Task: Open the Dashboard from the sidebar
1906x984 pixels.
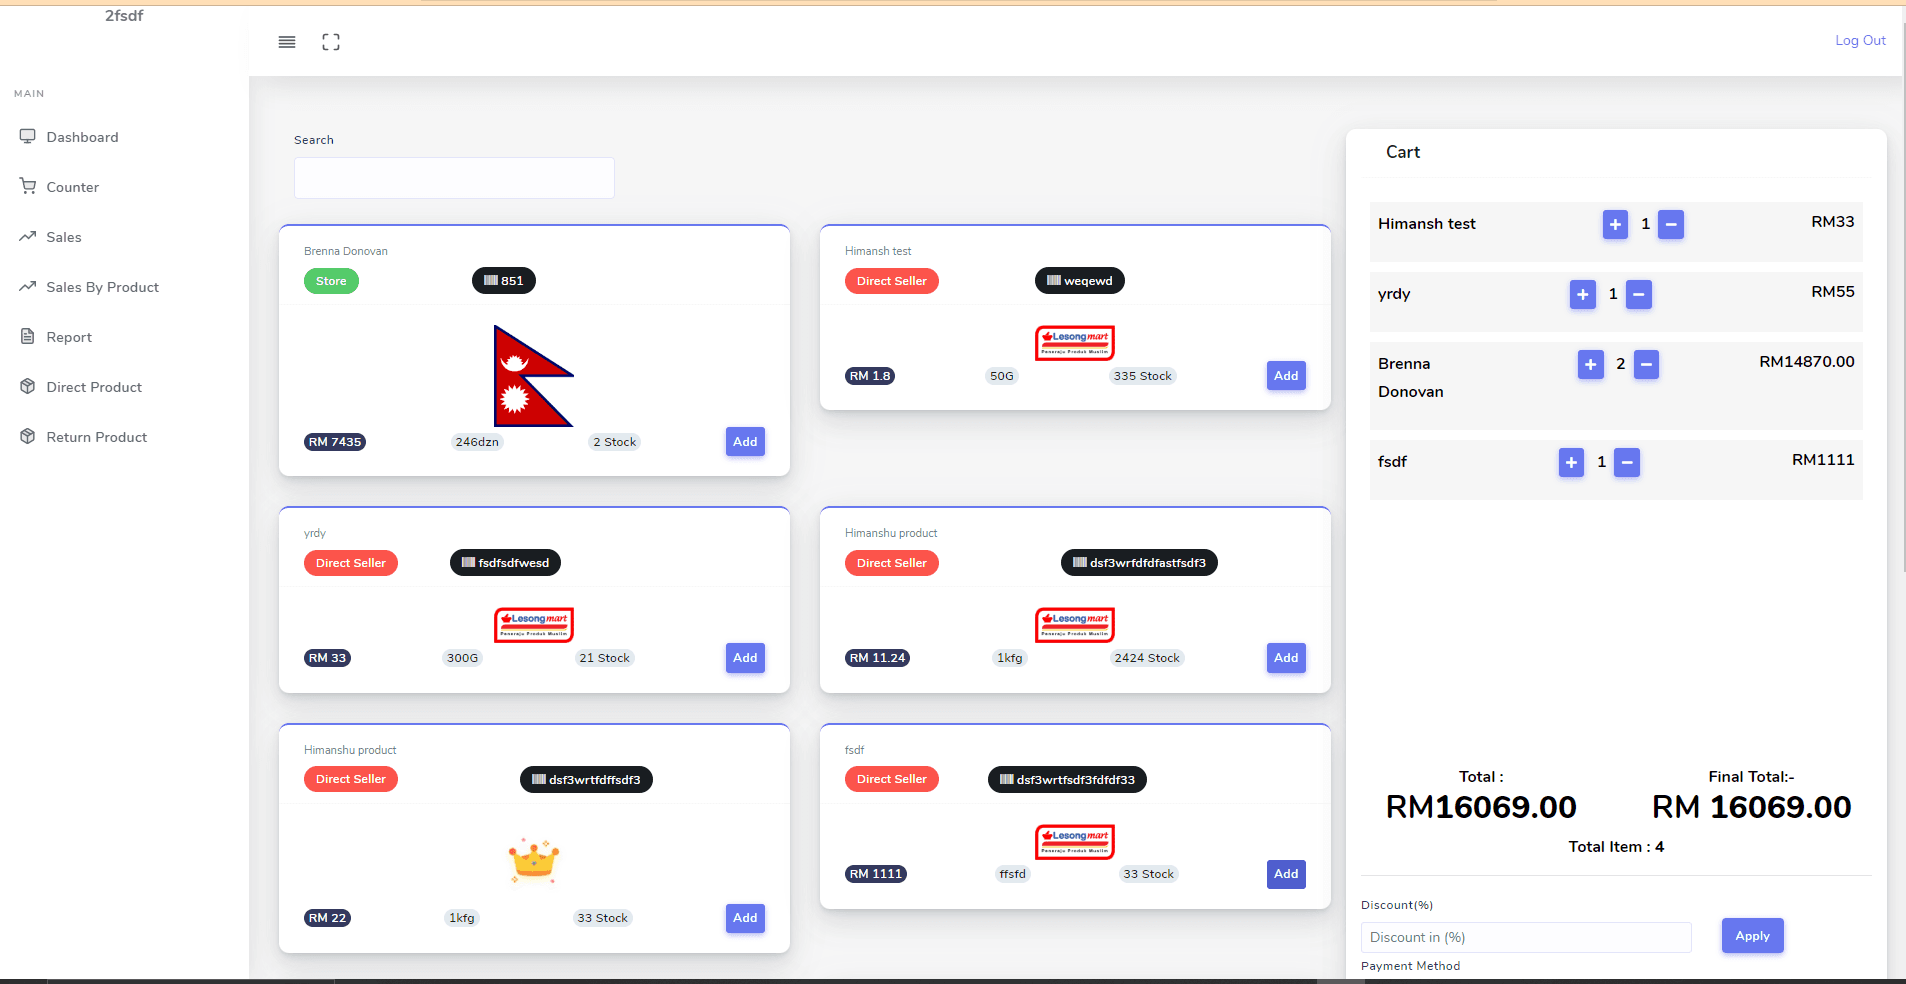Action: (81, 137)
